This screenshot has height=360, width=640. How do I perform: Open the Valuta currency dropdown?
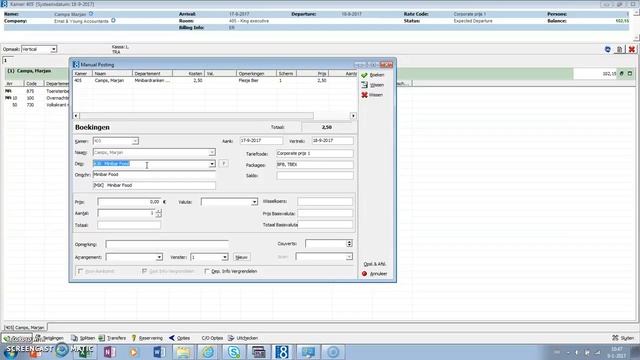point(254,202)
